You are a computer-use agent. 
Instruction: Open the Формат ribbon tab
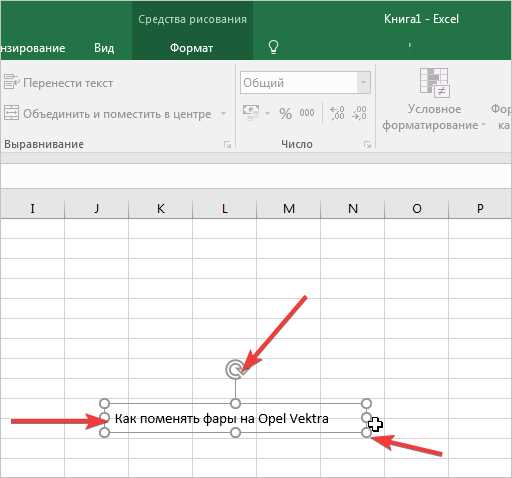click(191, 48)
